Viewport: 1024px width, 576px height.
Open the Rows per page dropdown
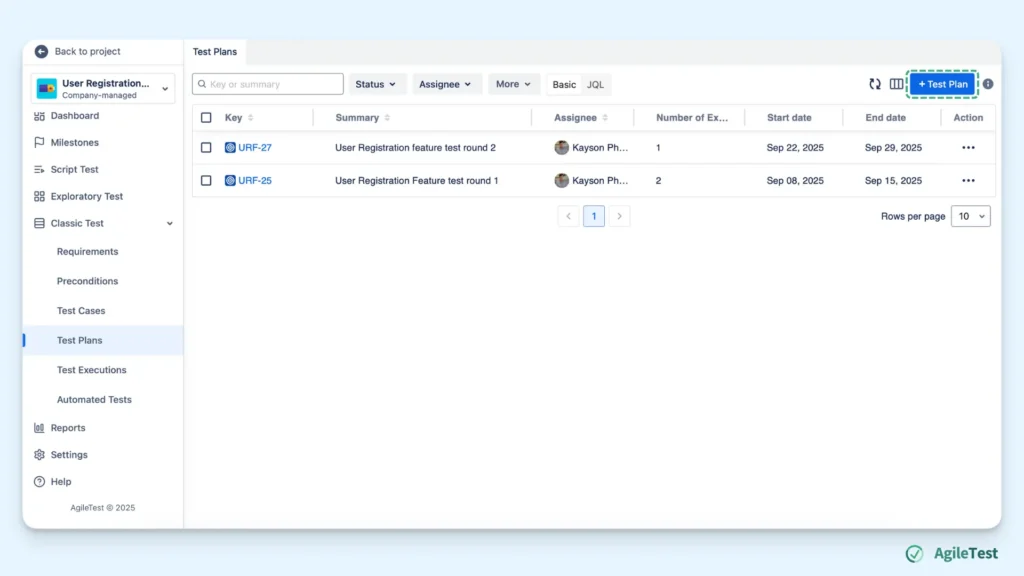click(x=970, y=216)
